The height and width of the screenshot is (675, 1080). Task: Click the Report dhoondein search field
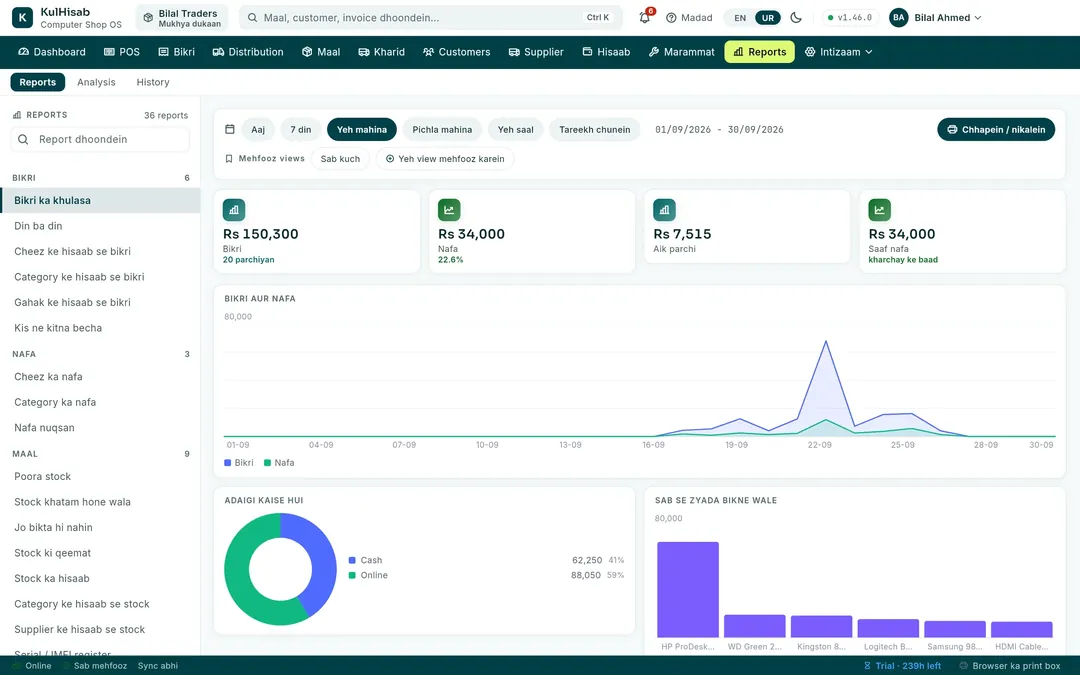(100, 139)
